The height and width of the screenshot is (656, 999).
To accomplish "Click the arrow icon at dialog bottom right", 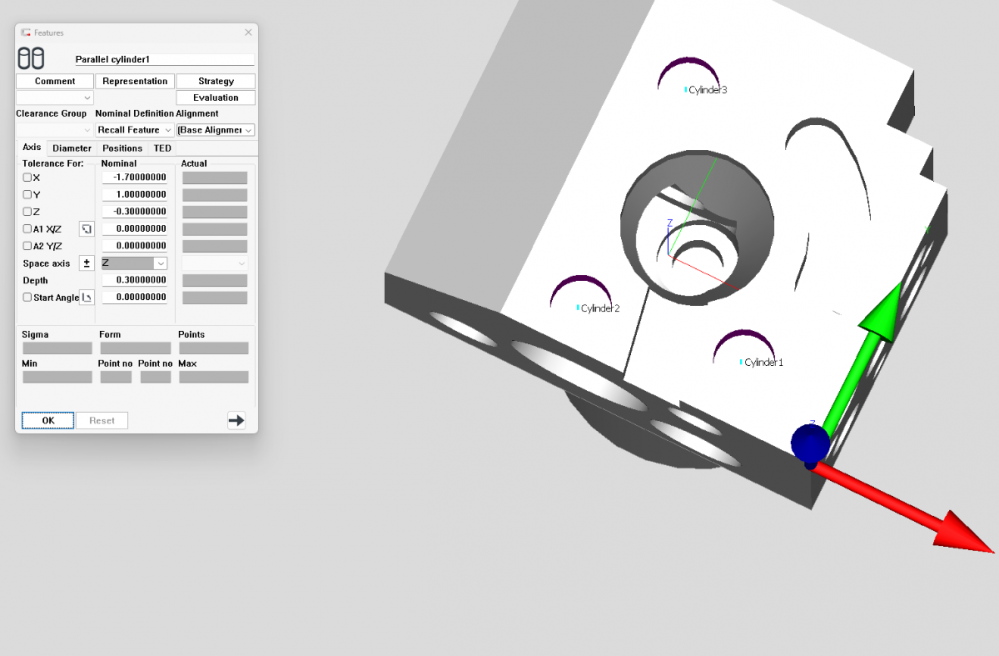I will coord(236,420).
